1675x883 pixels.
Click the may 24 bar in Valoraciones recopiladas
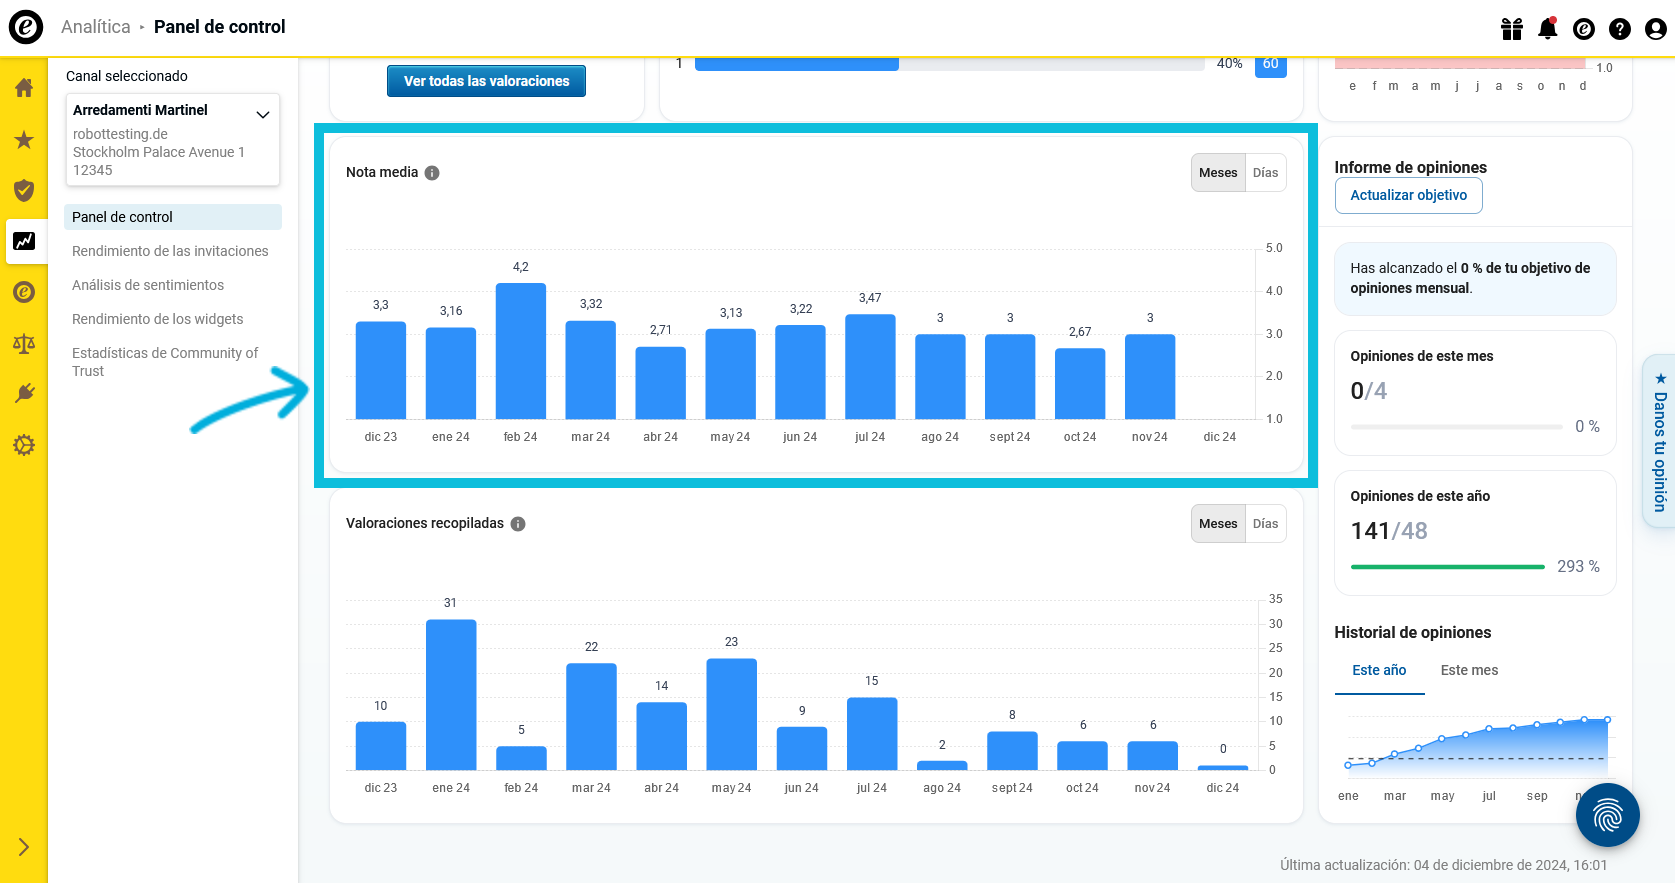point(732,714)
